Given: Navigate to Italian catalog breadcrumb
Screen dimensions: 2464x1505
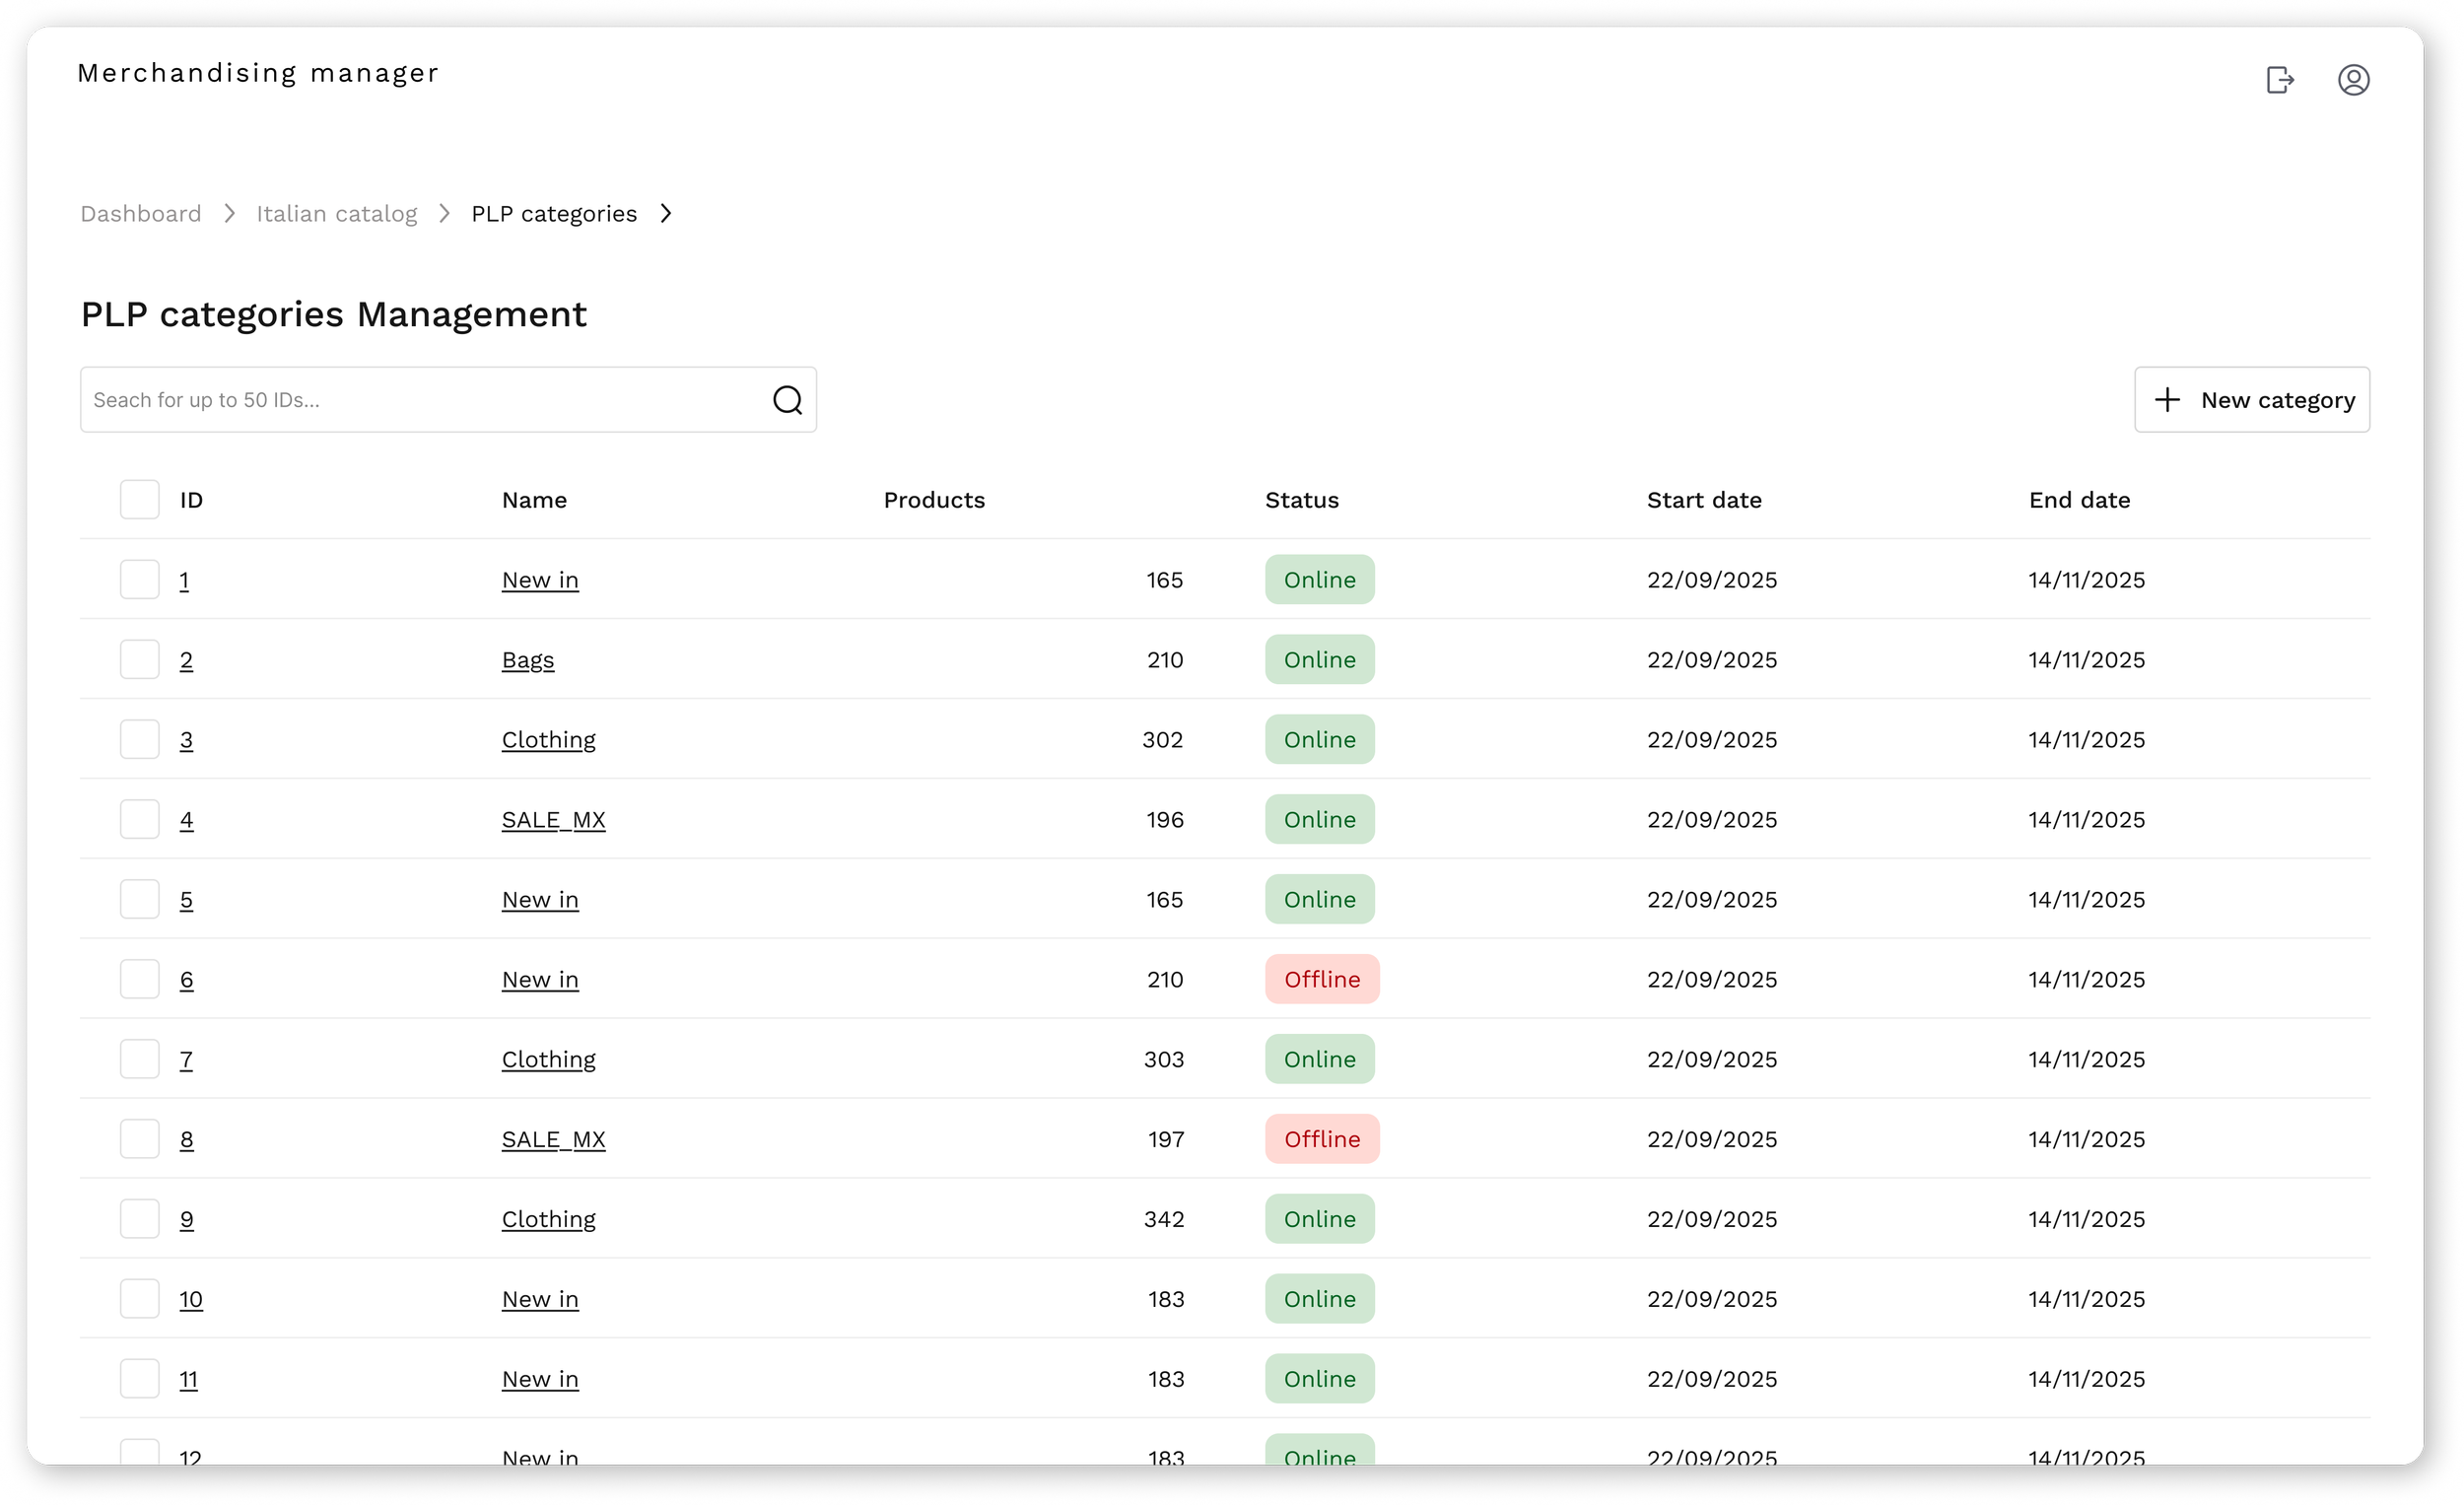Looking at the screenshot, I should [x=337, y=214].
